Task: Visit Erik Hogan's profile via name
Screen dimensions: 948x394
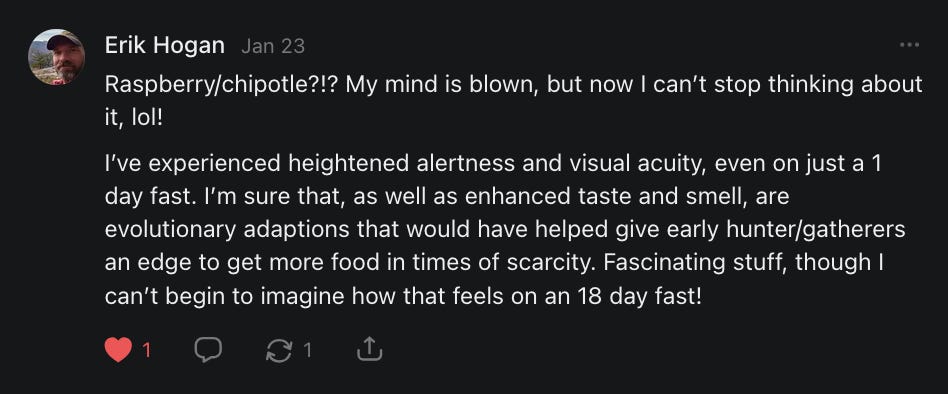Action: tap(164, 45)
